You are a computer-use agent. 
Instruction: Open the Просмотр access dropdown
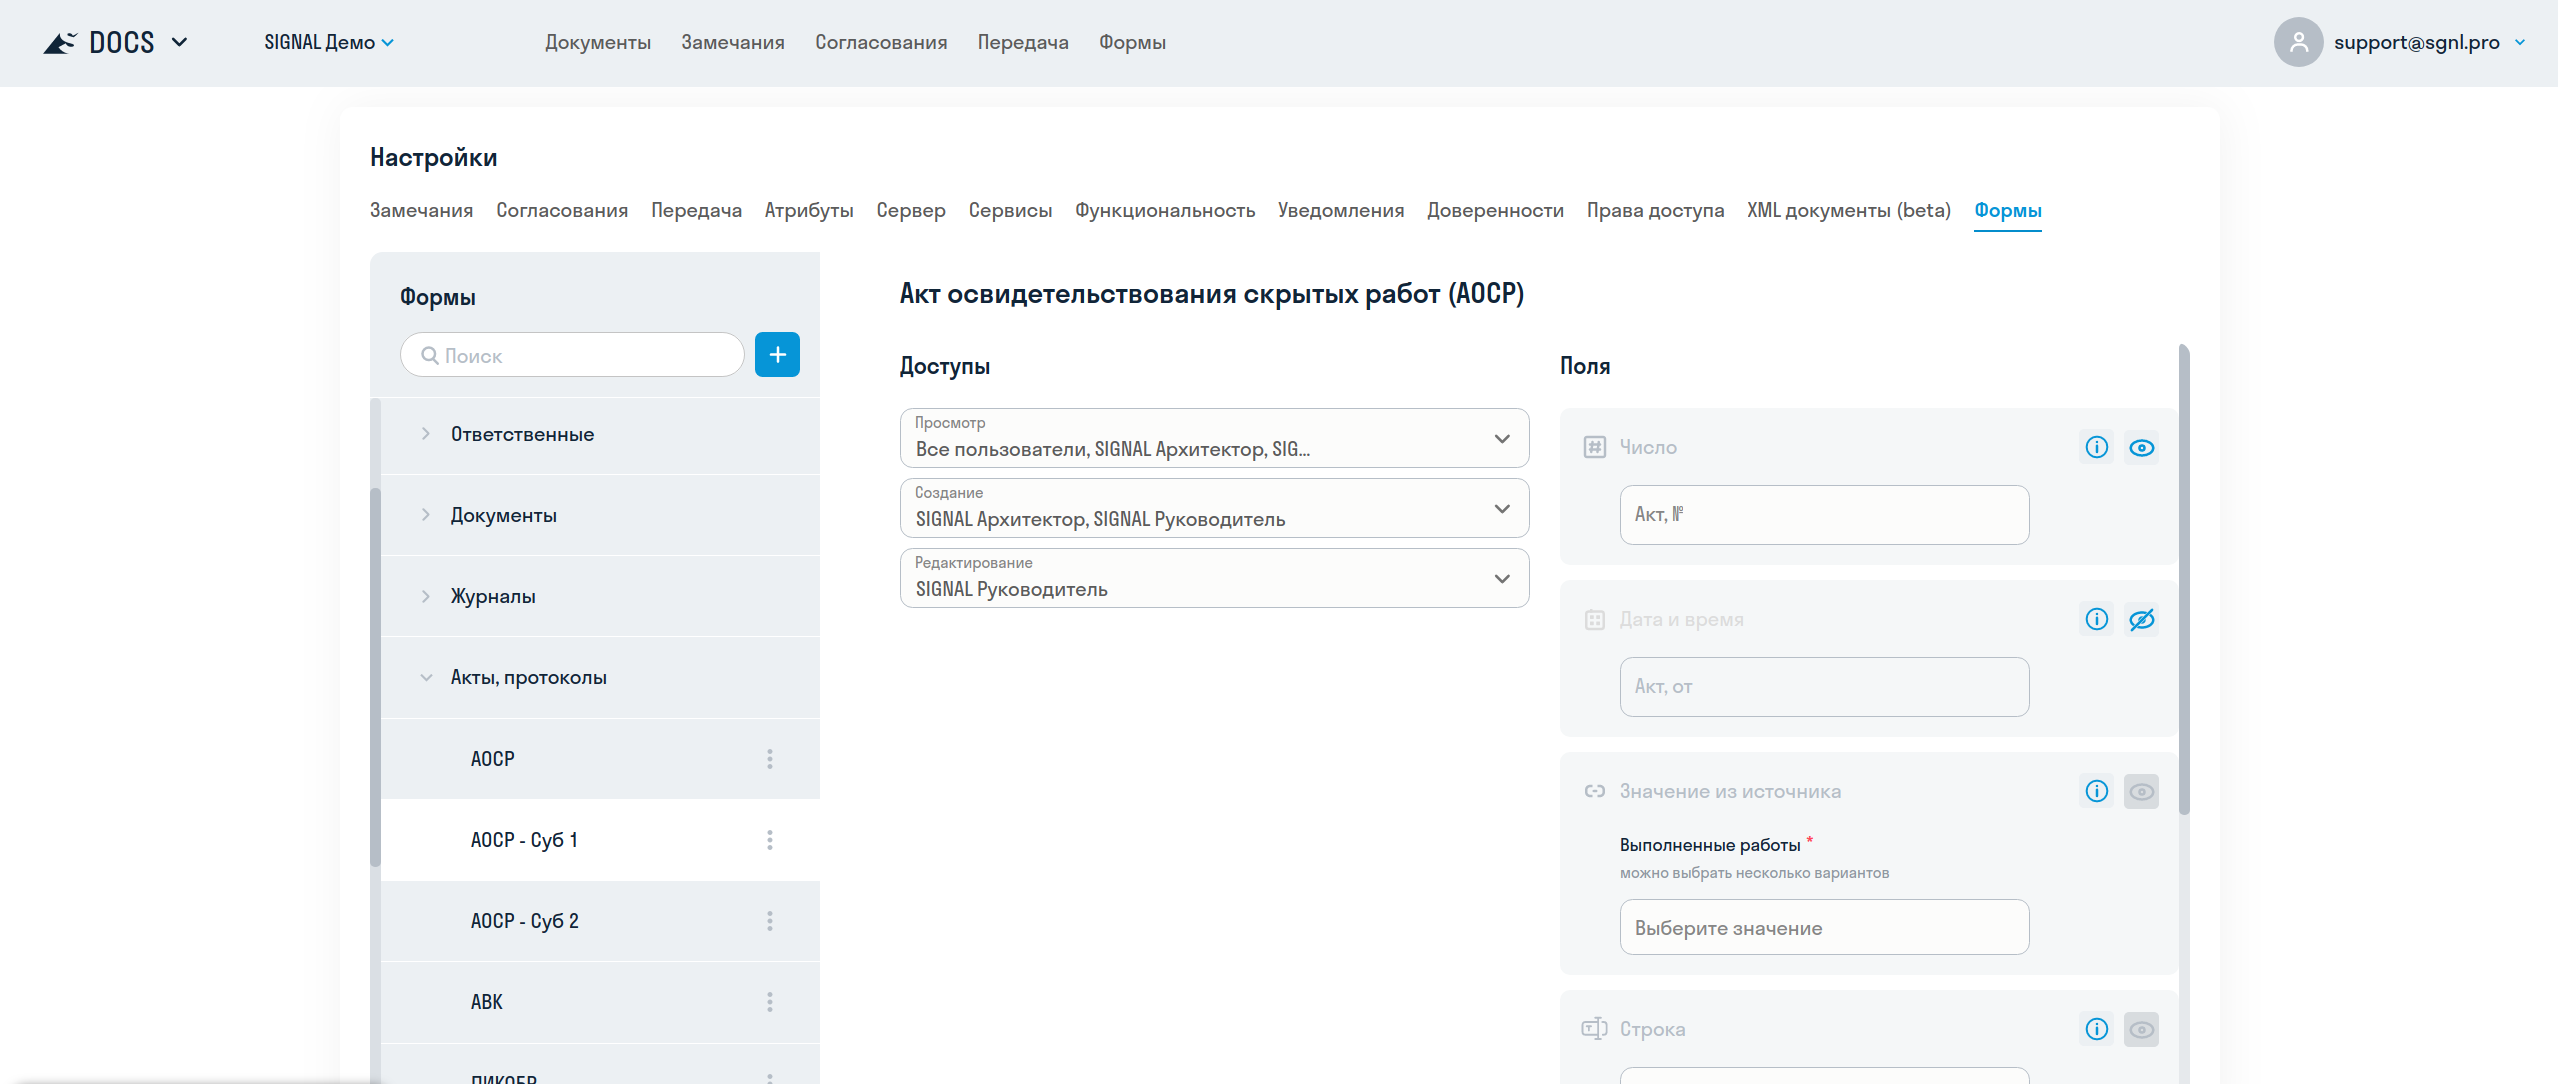[x=1214, y=438]
